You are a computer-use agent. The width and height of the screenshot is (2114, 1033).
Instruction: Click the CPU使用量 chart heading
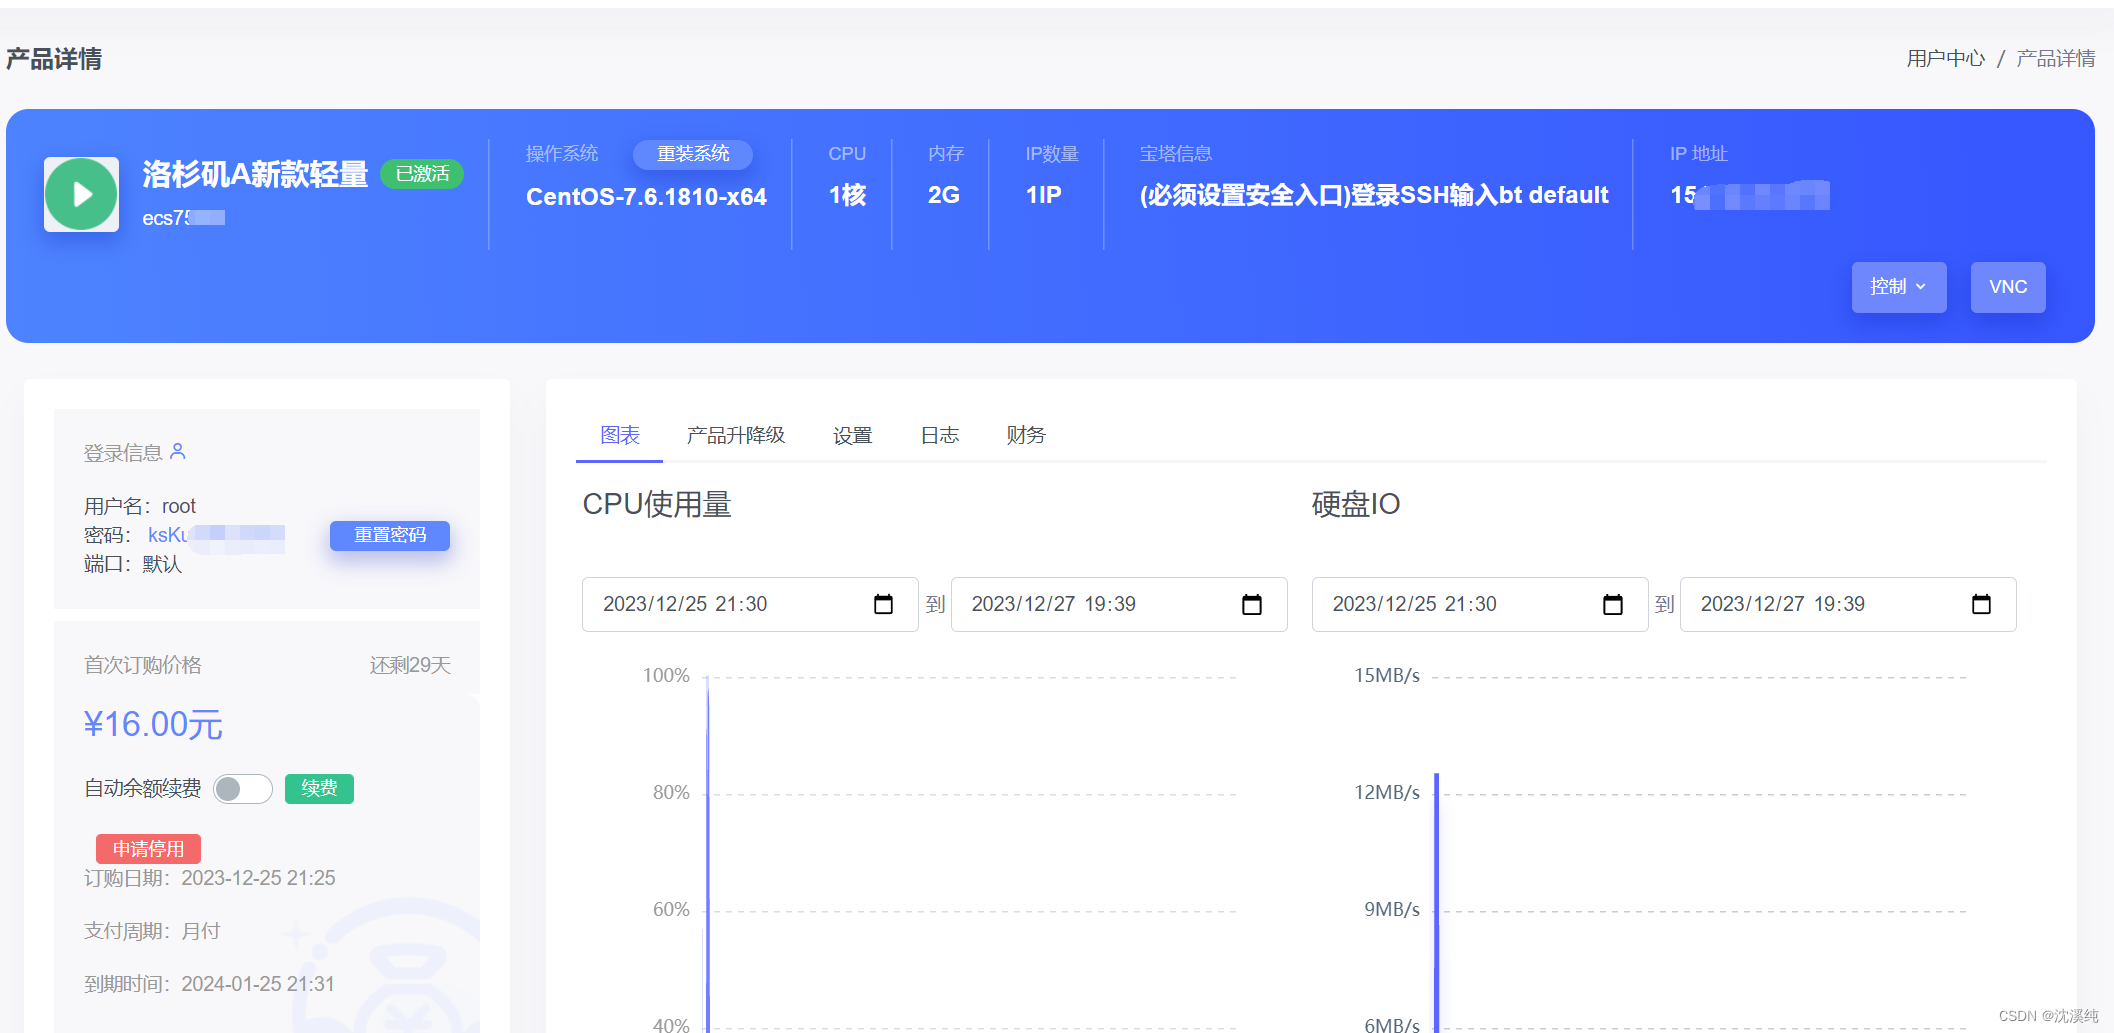tap(657, 504)
